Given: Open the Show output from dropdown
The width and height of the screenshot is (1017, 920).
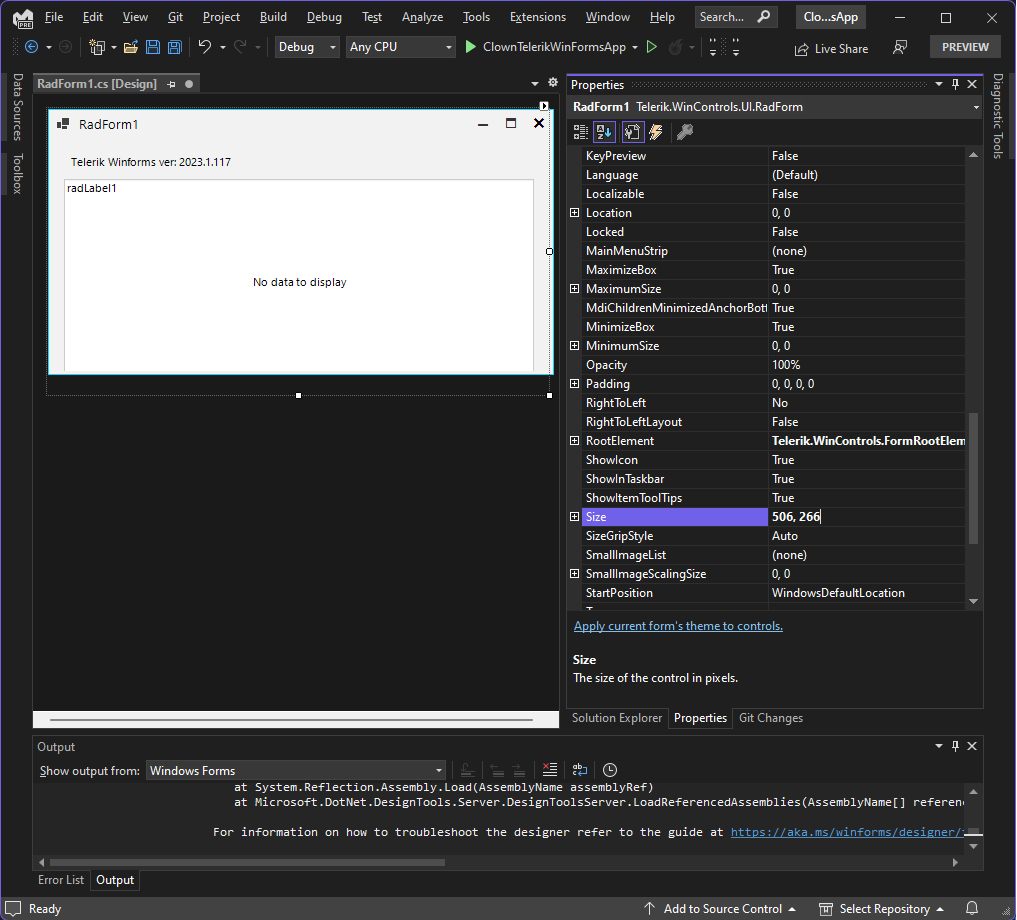Looking at the screenshot, I should tap(296, 770).
